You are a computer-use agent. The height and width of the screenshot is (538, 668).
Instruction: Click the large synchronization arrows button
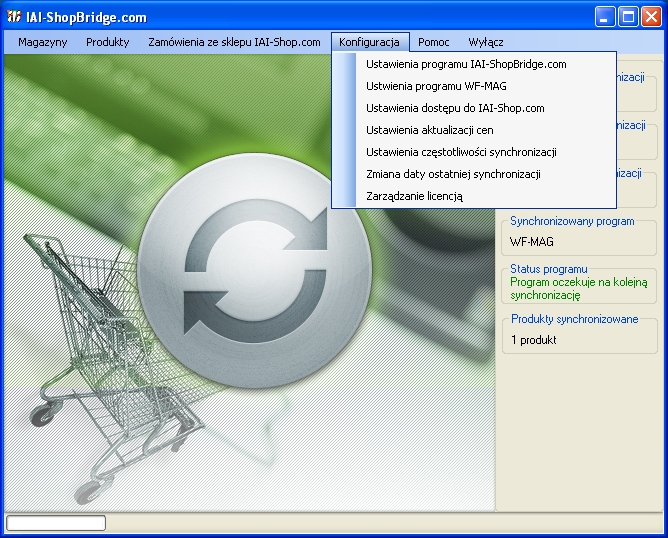(255, 270)
